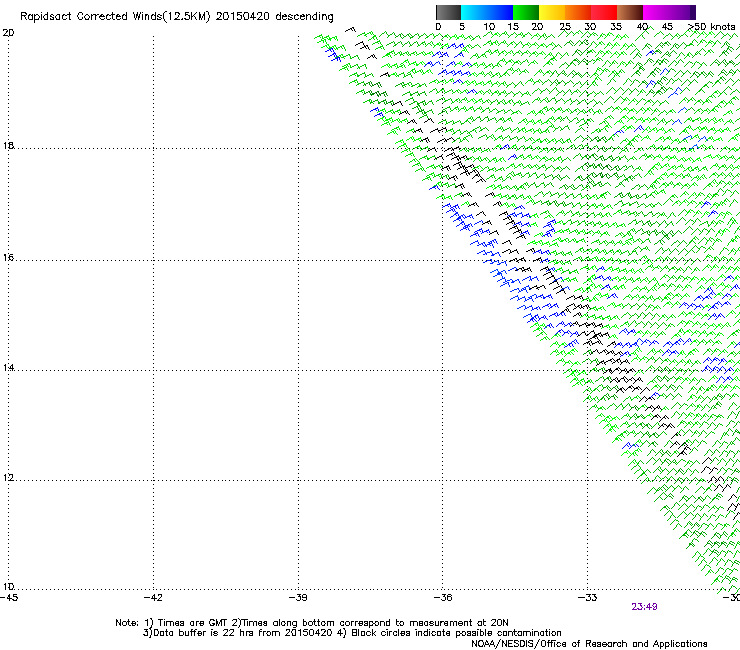Click the latitude label '10' on left axis
The width and height of the screenshot is (740, 650).
pos(8,586)
